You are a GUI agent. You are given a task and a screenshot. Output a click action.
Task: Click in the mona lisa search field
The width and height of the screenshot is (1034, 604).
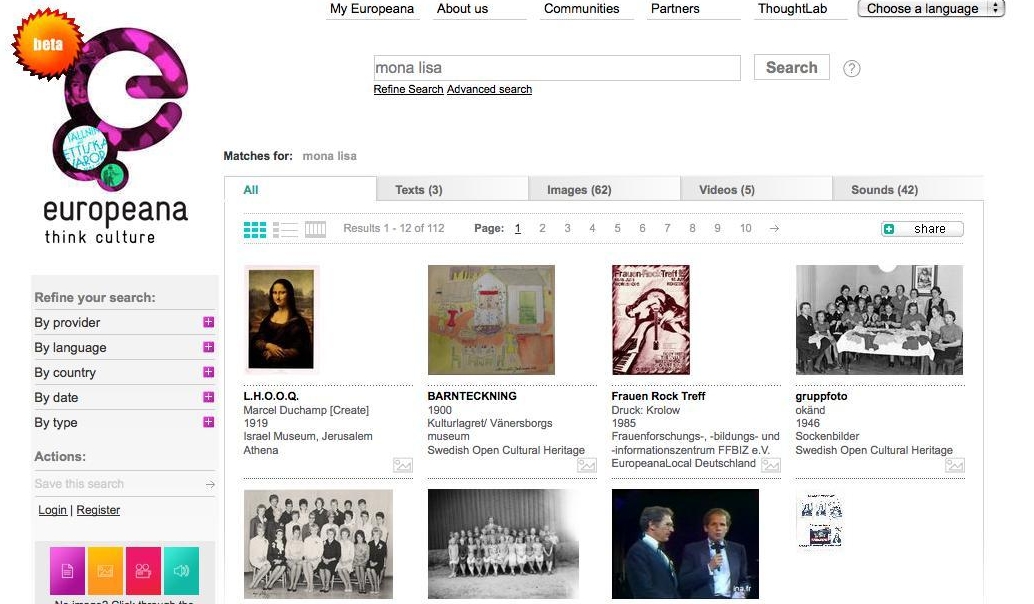click(557, 68)
